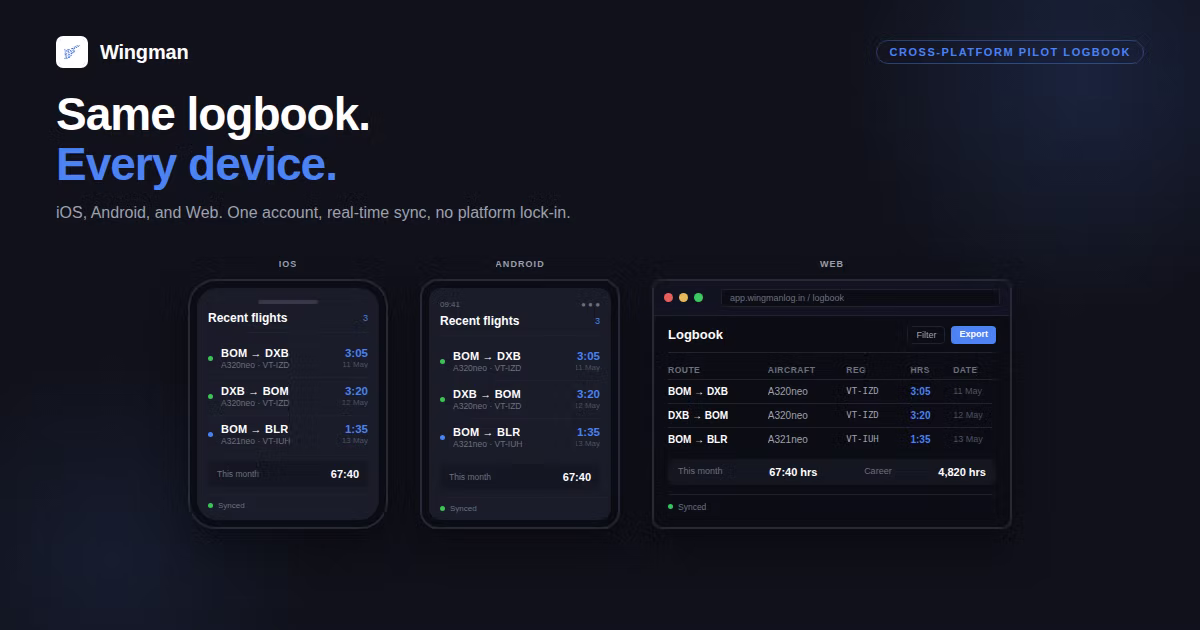Select the DATE column header

tap(965, 370)
